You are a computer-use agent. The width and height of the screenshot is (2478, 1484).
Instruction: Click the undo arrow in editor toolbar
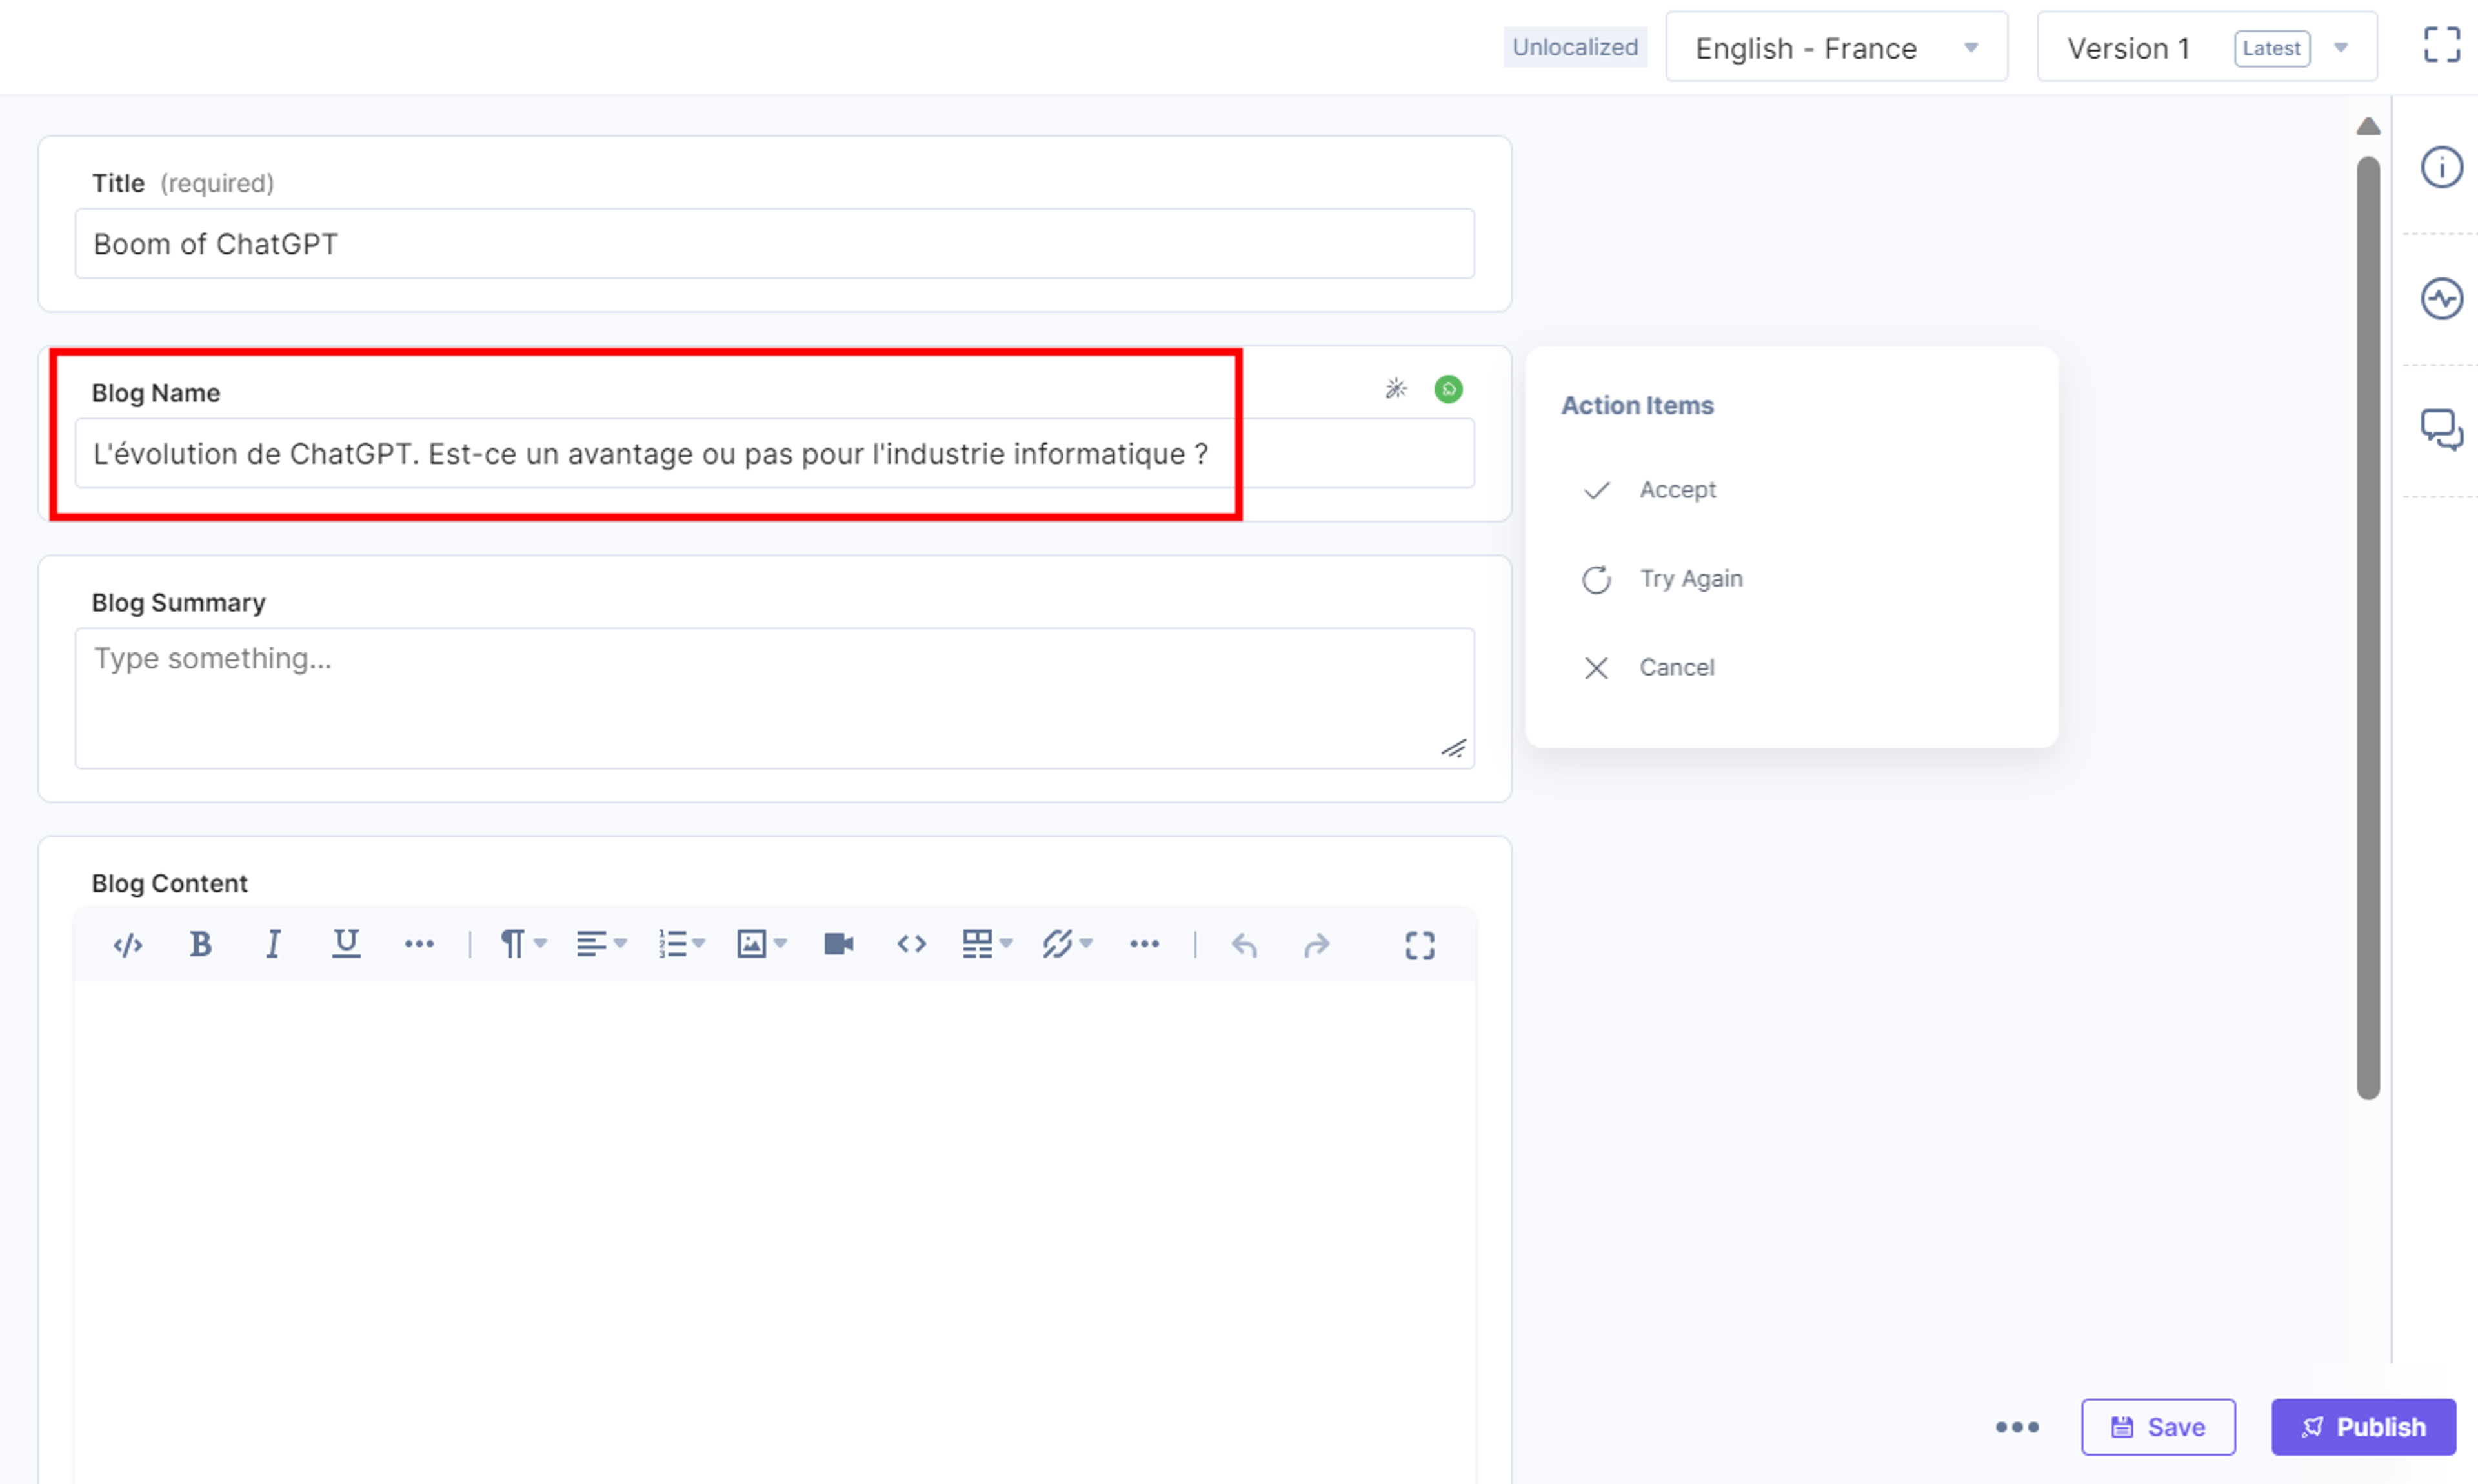[1244, 944]
